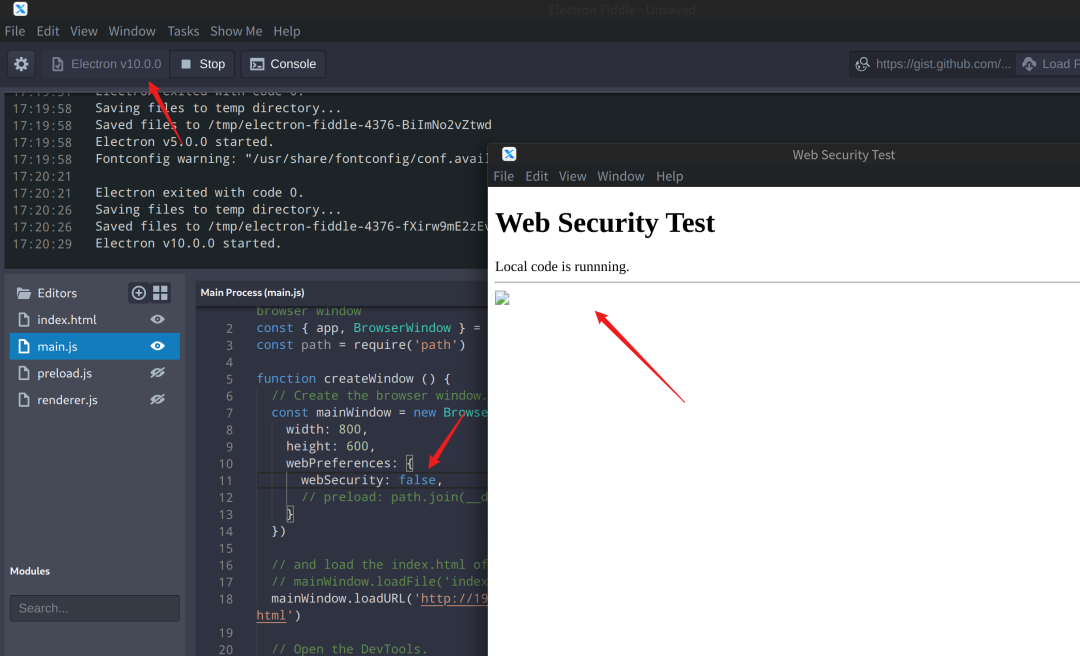Viewport: 1080px width, 656px height.
Task: Click the webSecurity: false code line
Action: 371,480
